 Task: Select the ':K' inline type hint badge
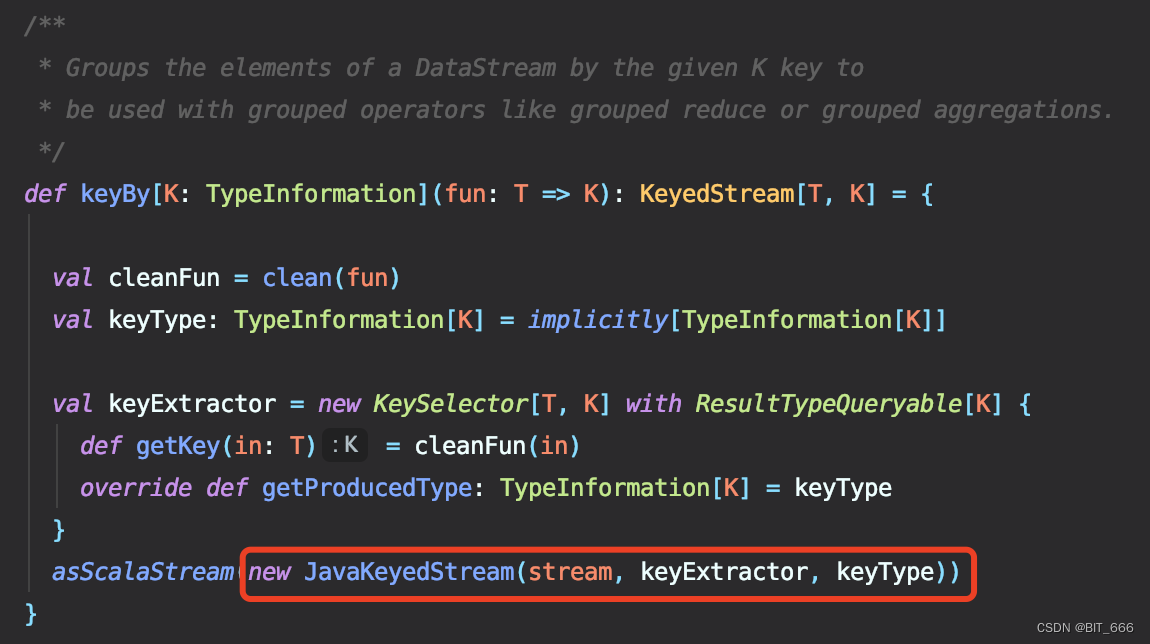click(343, 445)
